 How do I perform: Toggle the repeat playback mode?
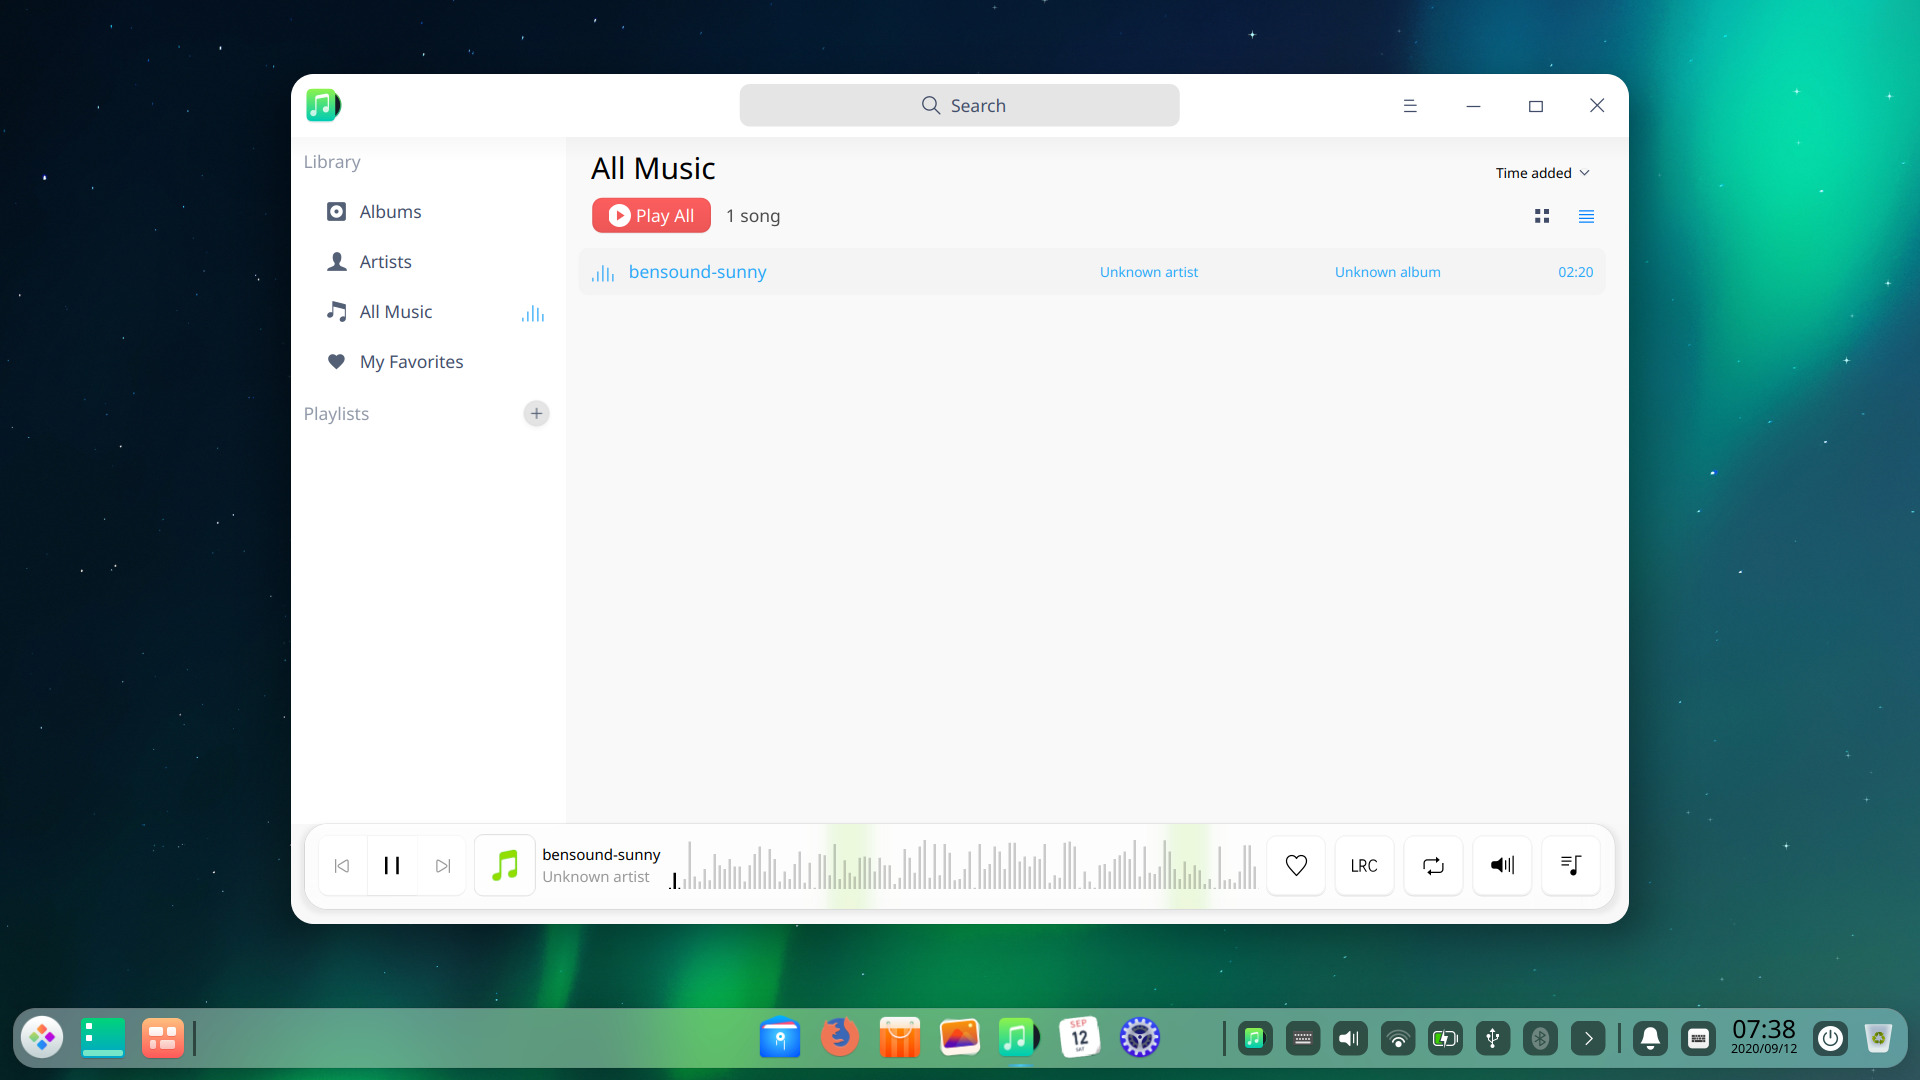[1432, 865]
